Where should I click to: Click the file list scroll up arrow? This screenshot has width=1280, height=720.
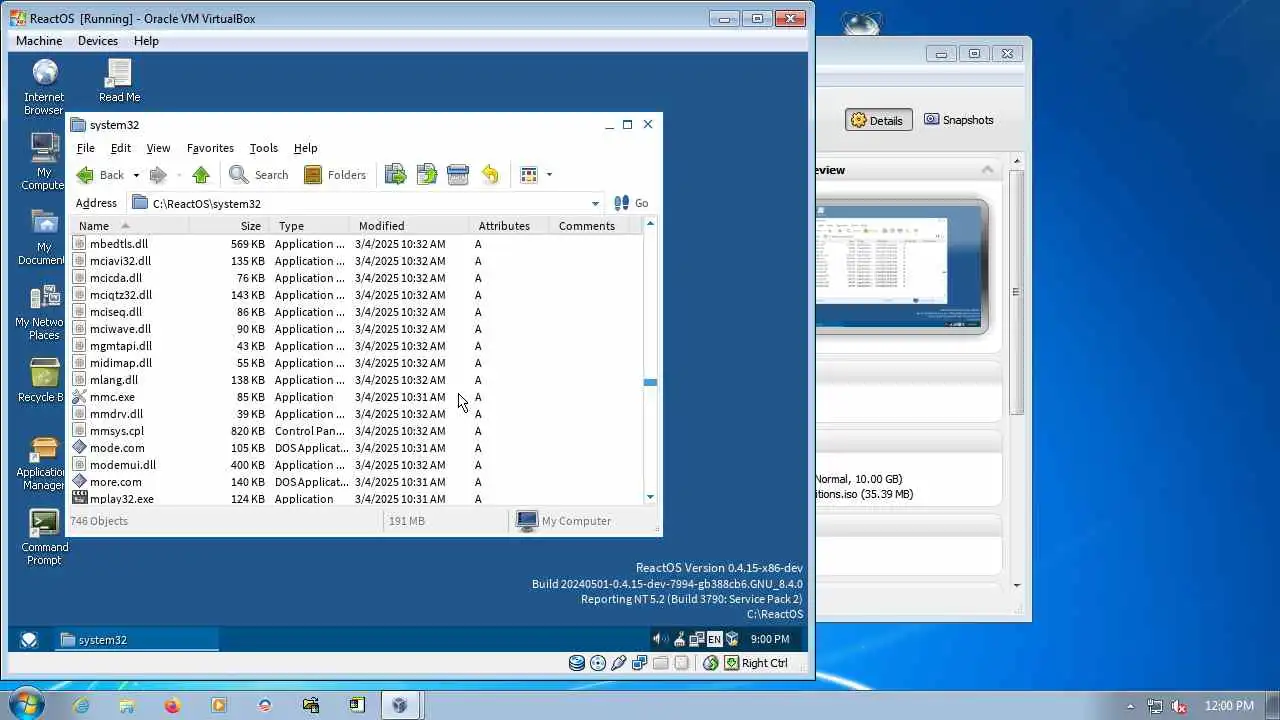(x=650, y=224)
